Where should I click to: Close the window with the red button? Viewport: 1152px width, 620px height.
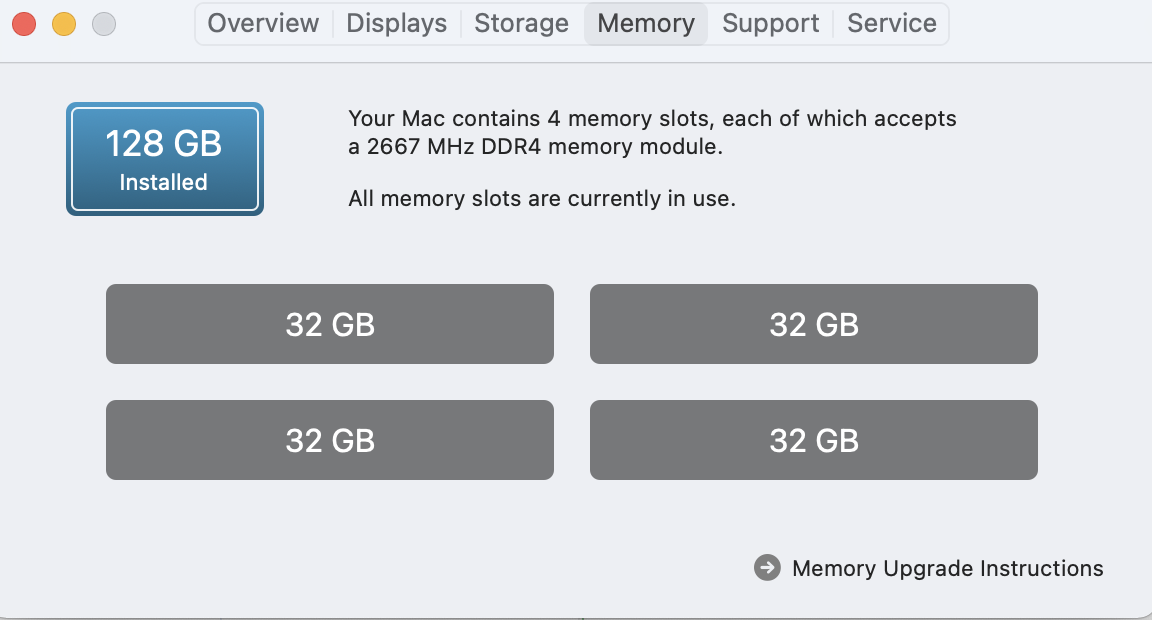click(25, 23)
